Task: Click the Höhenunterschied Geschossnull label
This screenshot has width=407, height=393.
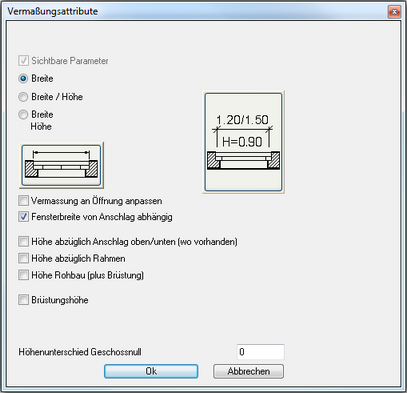Action: [x=80, y=352]
